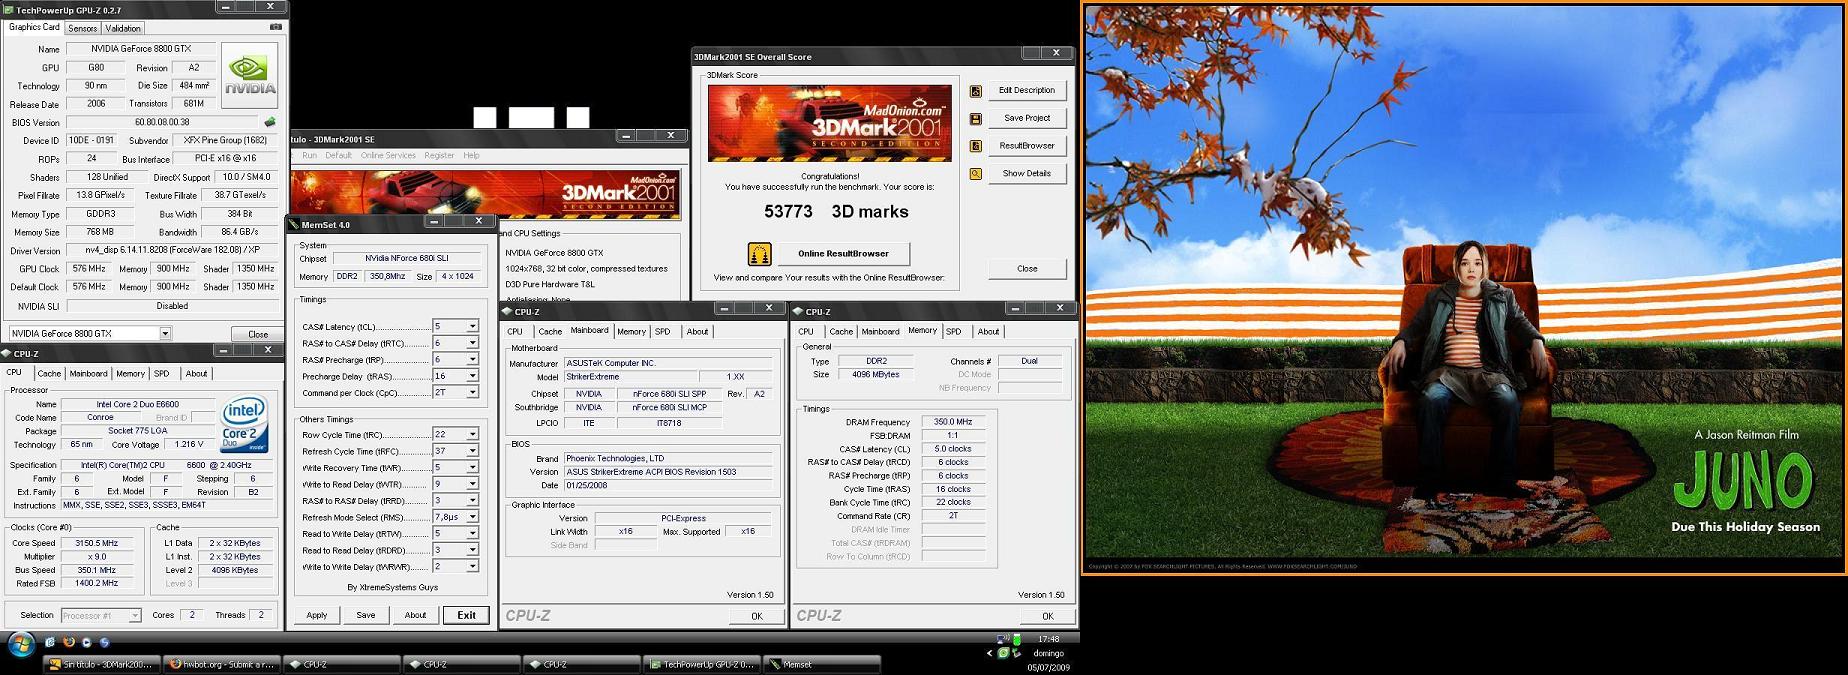This screenshot has height=675, width=1848.
Task: Click the ResultBrowser icon next to its button
Action: tap(976, 146)
